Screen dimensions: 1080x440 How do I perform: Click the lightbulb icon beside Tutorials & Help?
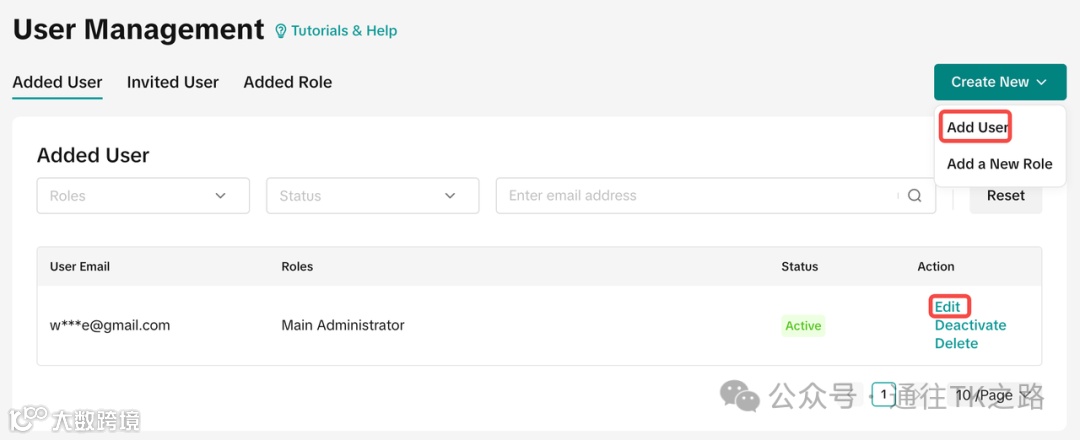tap(281, 31)
